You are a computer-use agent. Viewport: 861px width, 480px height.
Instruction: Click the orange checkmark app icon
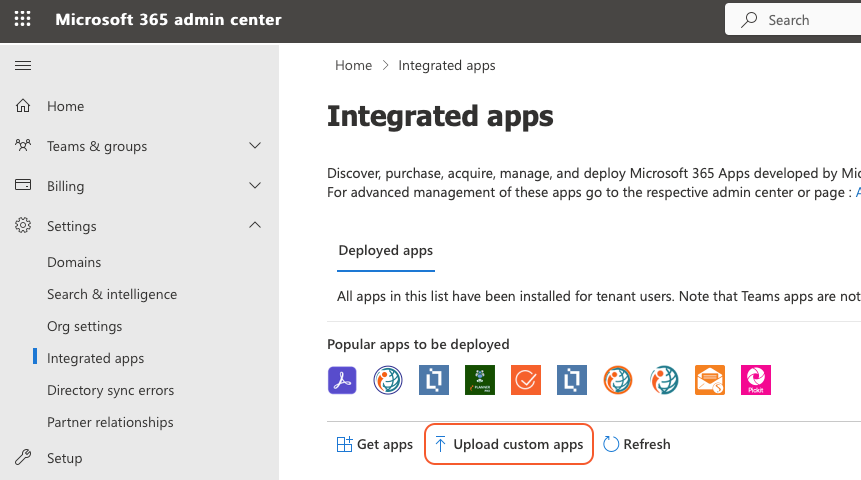(526, 380)
